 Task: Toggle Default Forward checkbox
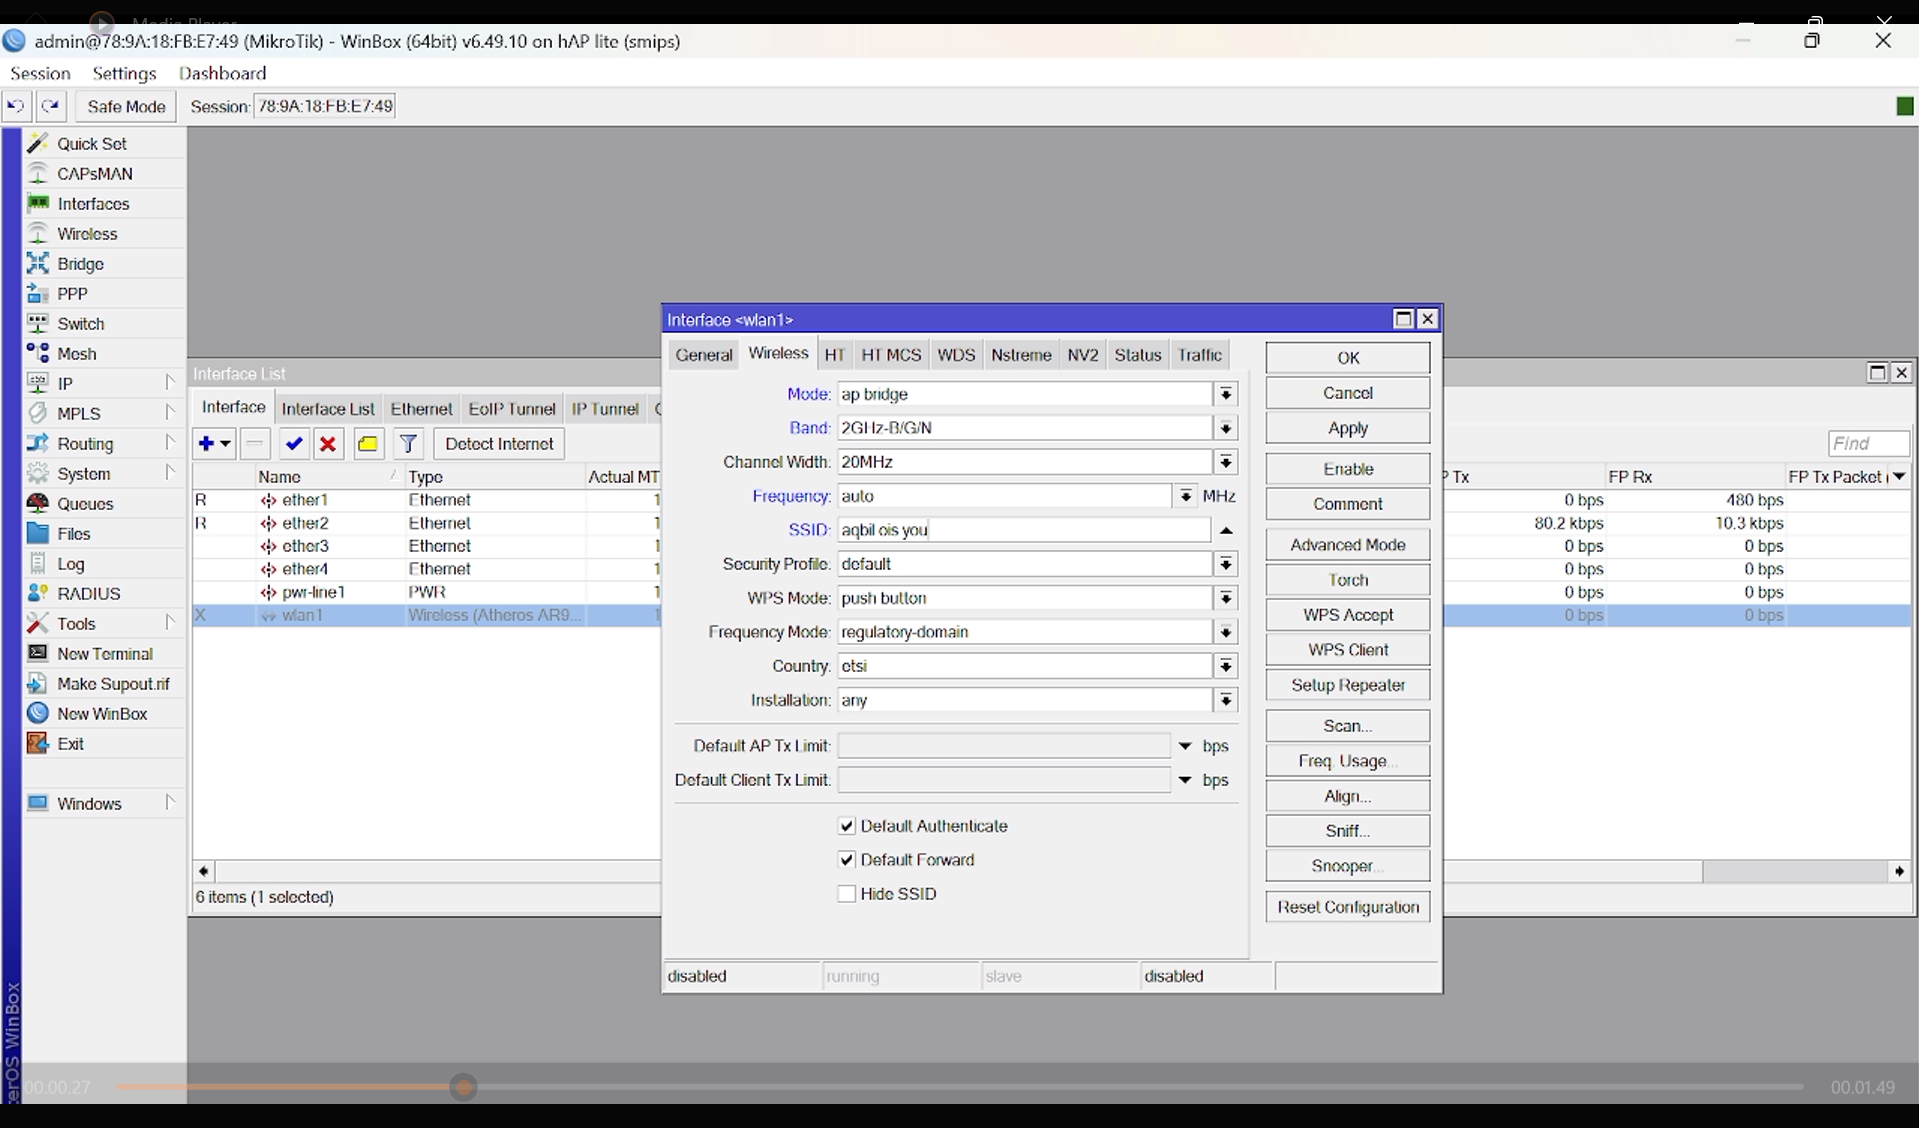847,860
